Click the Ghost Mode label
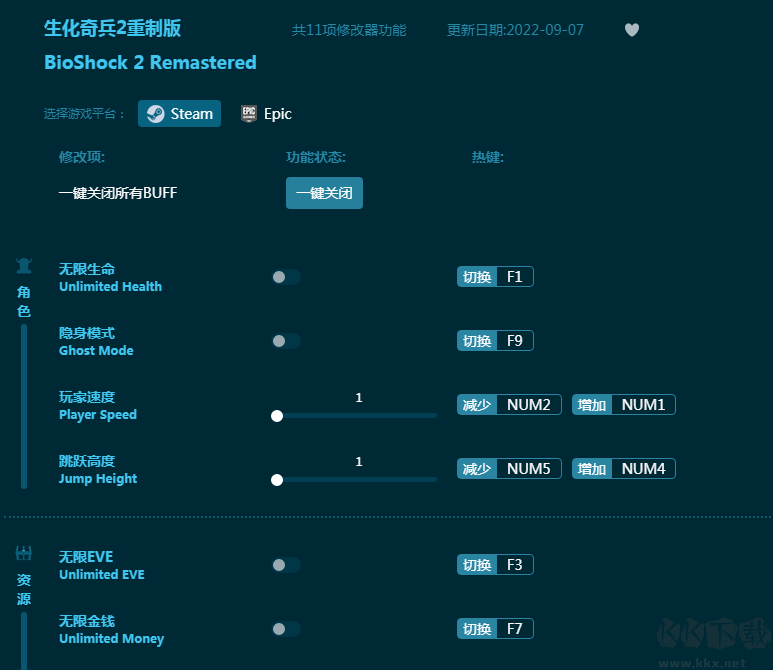 [96, 351]
